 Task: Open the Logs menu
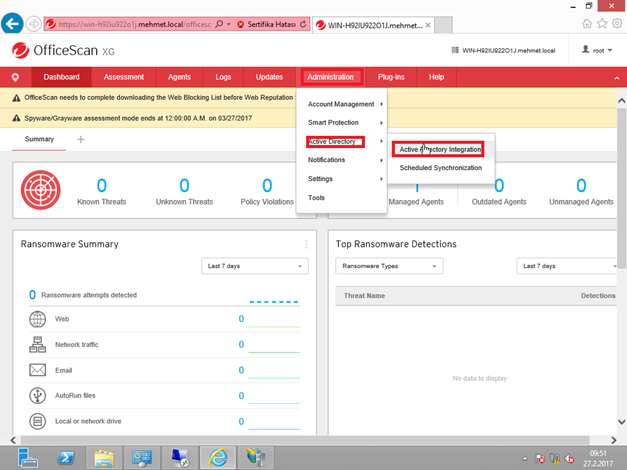[x=223, y=77]
